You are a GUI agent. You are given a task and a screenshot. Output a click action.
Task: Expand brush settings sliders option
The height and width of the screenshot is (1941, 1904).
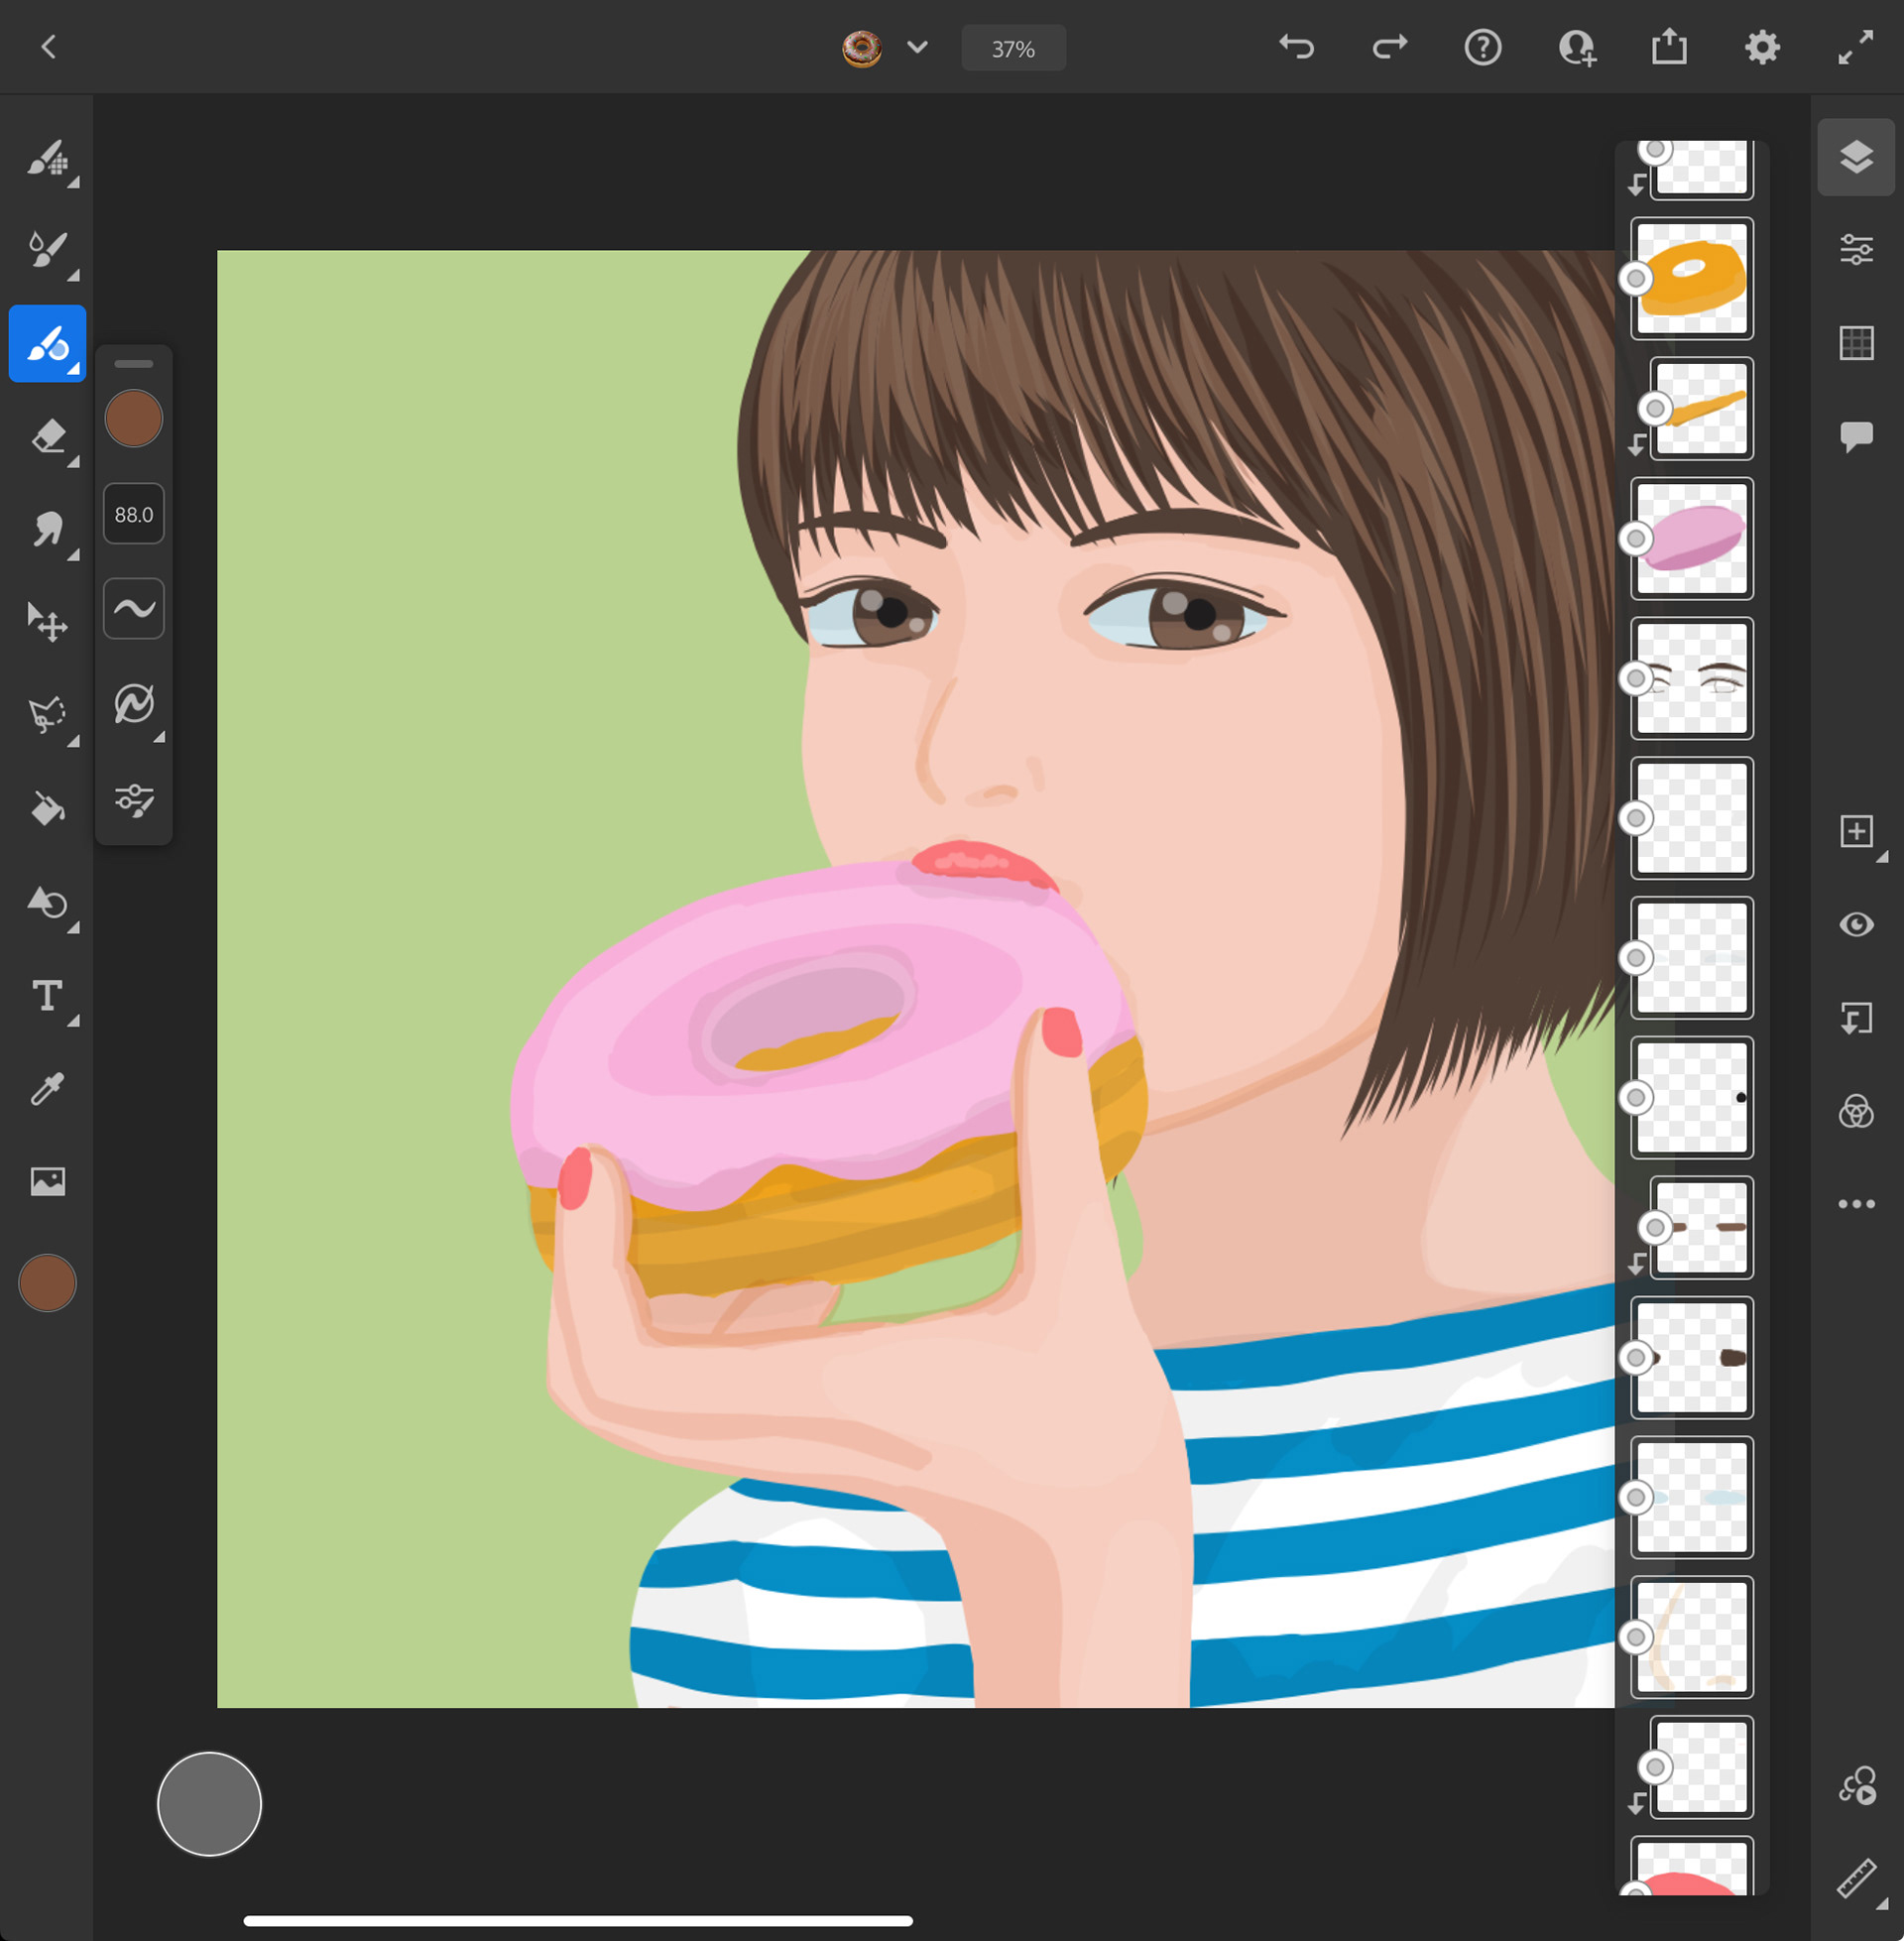pyautogui.click(x=133, y=800)
